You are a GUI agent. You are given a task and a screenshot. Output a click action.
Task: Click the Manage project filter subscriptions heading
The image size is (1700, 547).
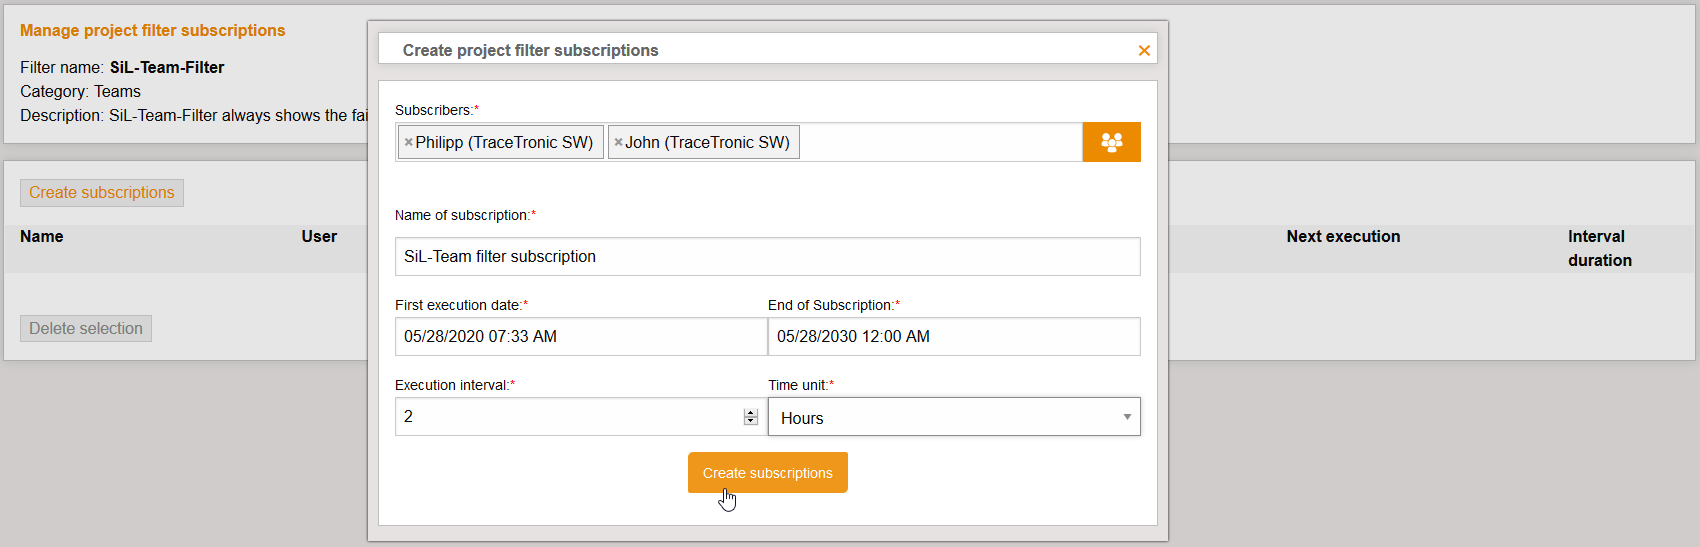click(x=153, y=31)
